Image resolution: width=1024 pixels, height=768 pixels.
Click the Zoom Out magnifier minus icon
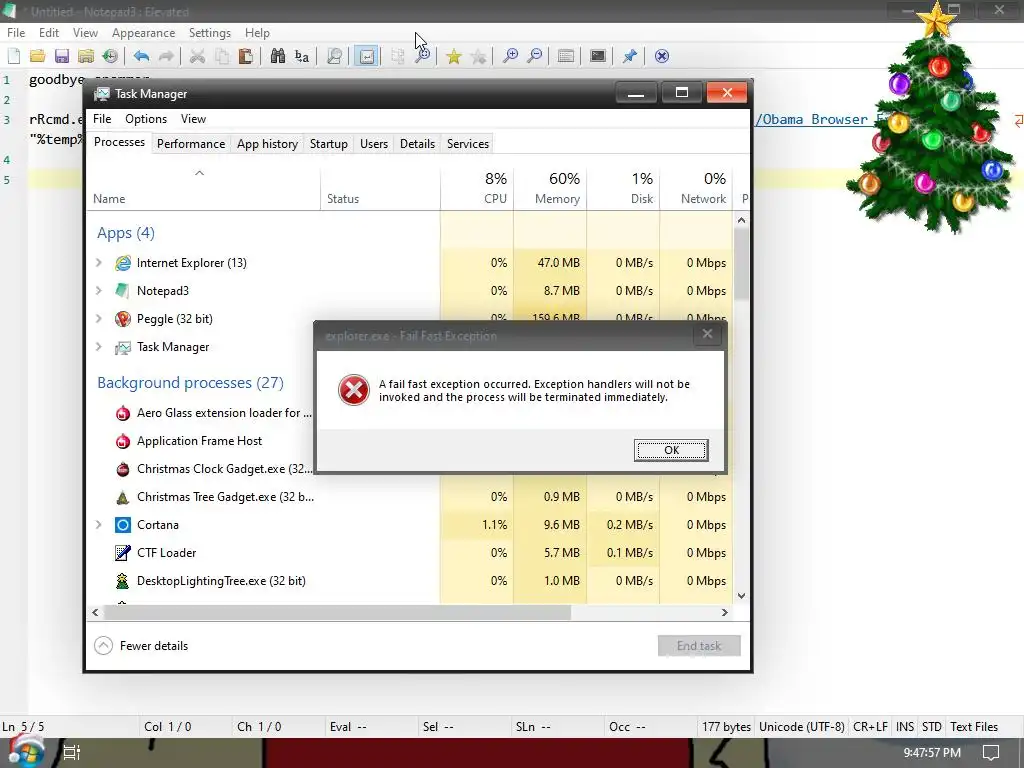(534, 56)
